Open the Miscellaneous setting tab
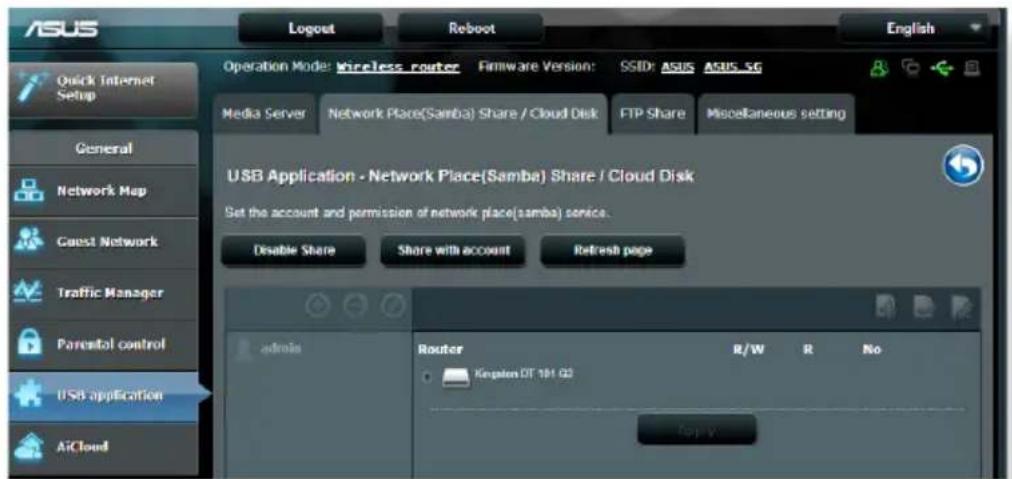1012x479 pixels. pyautogui.click(x=776, y=114)
